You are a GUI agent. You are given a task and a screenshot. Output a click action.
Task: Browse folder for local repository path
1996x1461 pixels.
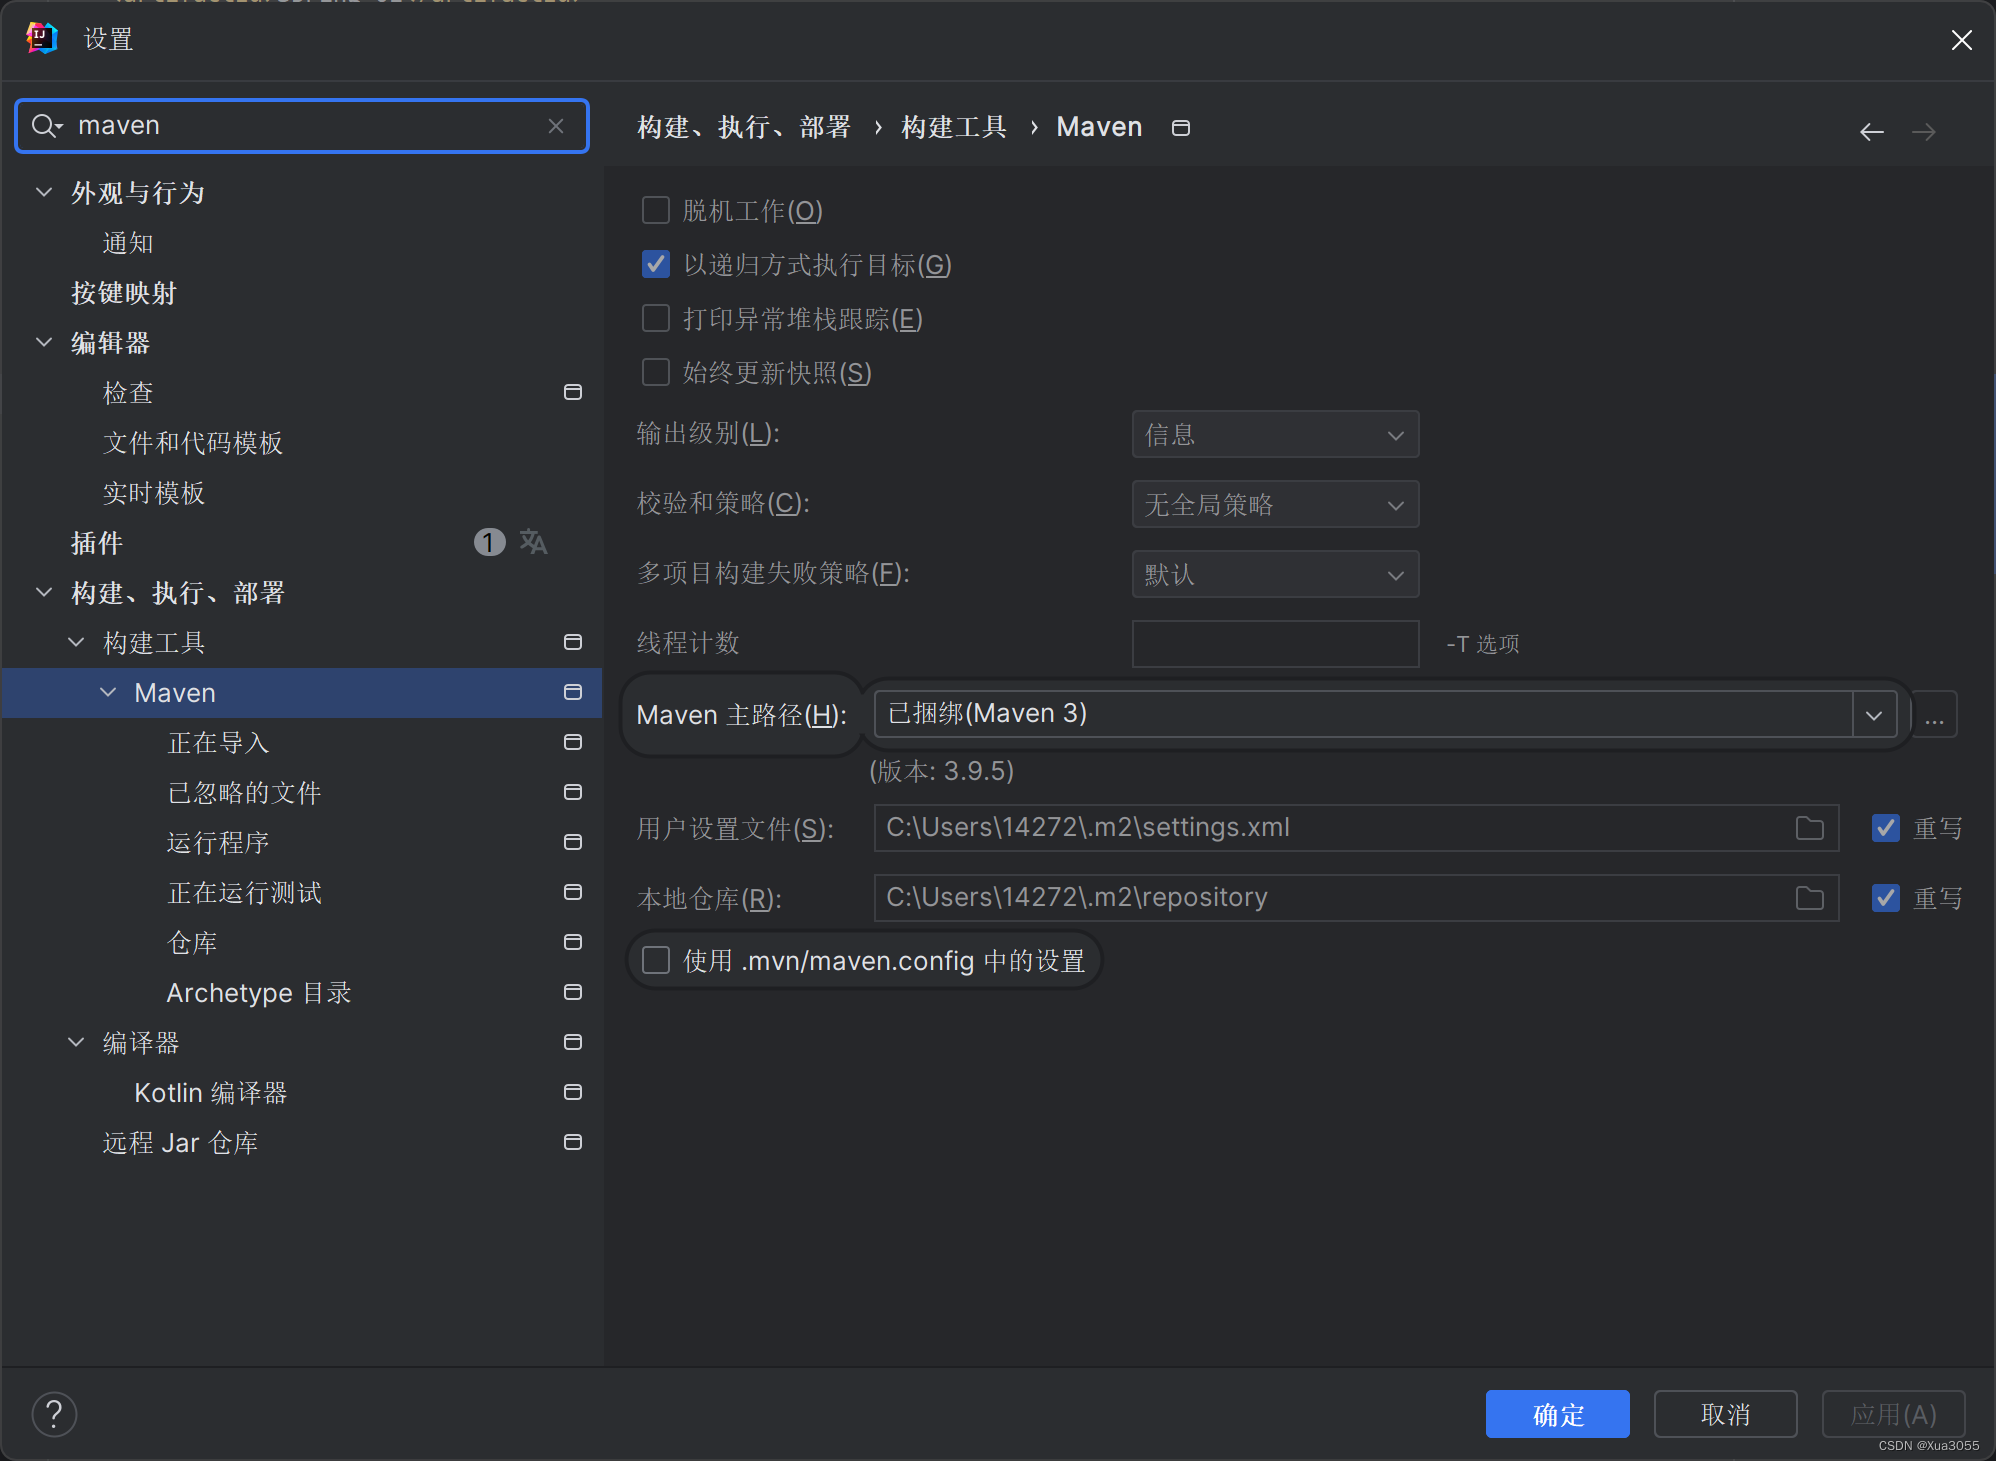coord(1809,898)
